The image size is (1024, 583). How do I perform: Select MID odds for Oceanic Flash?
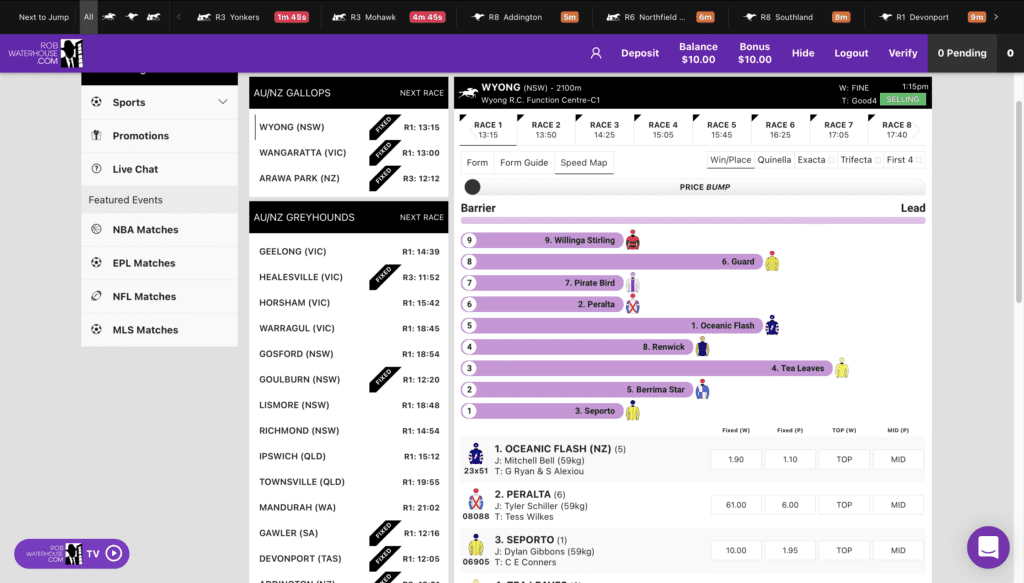point(899,460)
